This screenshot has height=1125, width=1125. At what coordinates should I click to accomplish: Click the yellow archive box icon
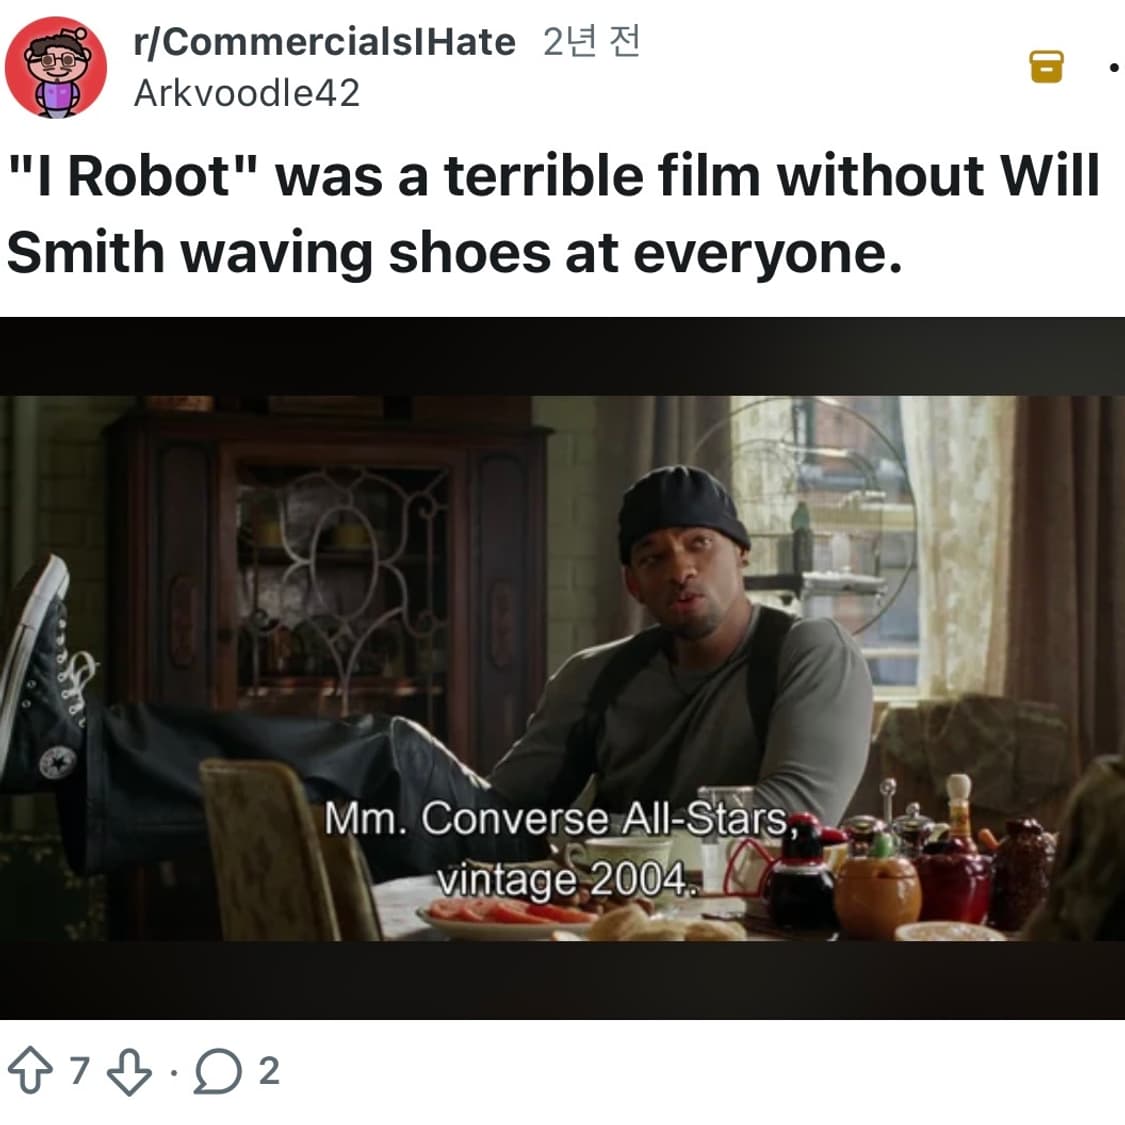pyautogui.click(x=1046, y=67)
